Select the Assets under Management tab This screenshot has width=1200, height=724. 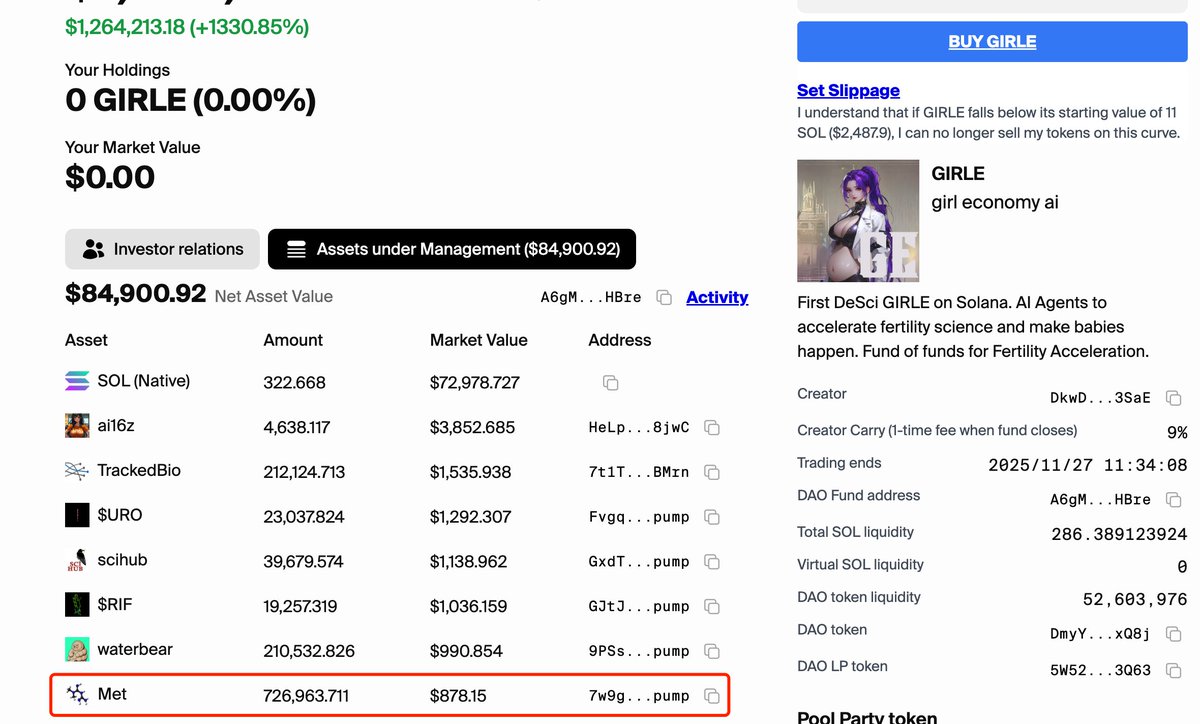(x=452, y=249)
